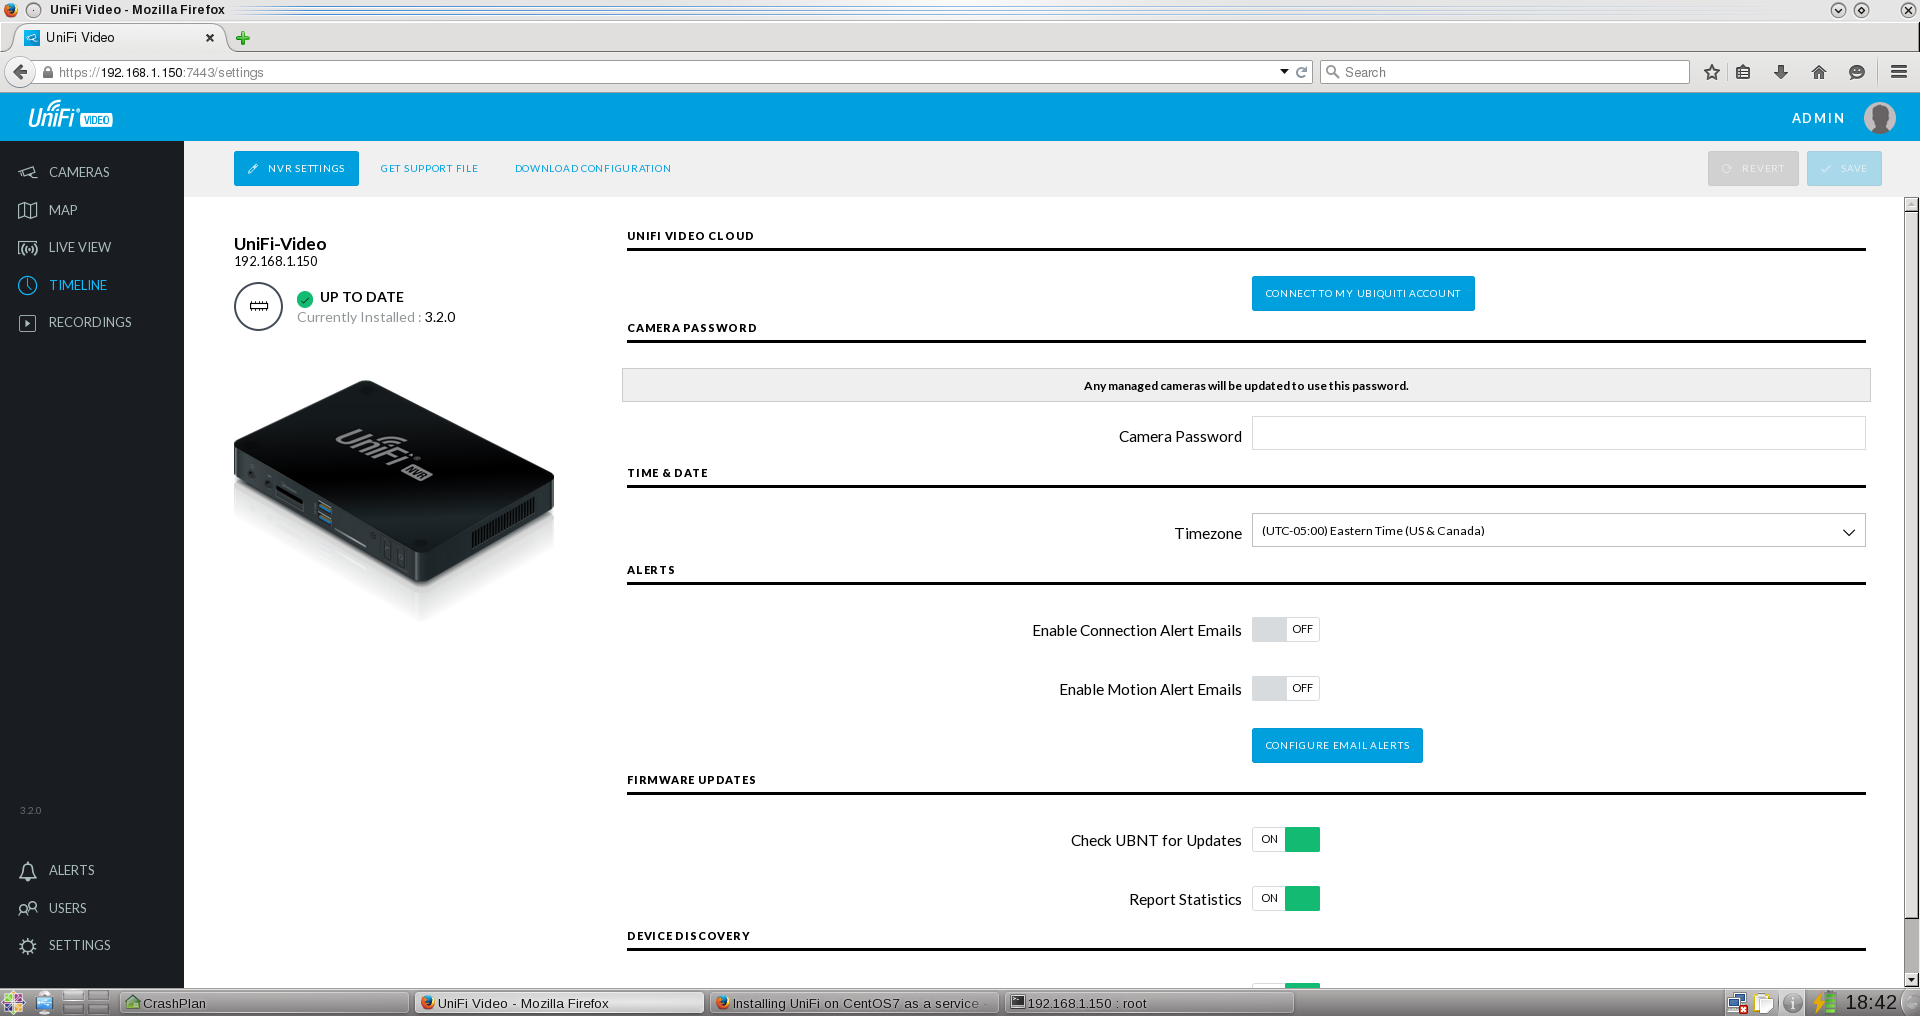The width and height of the screenshot is (1920, 1016).
Task: Toggle Enable Motion Alert Emails switch
Action: point(1286,689)
